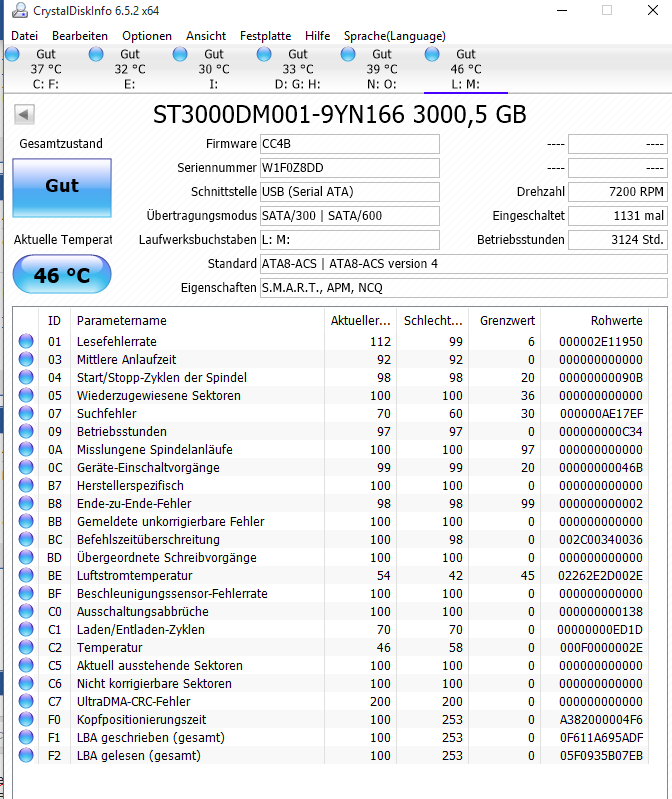Open the Sprache(Language) menu
This screenshot has width=672, height=799.
pos(395,36)
